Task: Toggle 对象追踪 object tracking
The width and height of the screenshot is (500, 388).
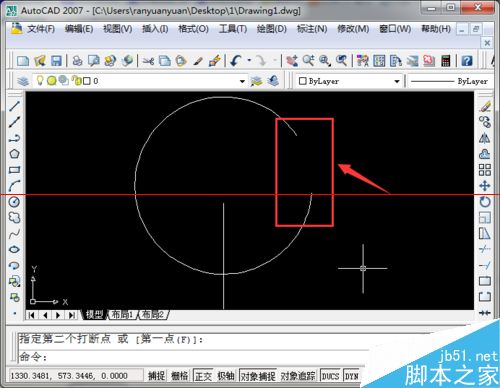Action: pos(298,376)
